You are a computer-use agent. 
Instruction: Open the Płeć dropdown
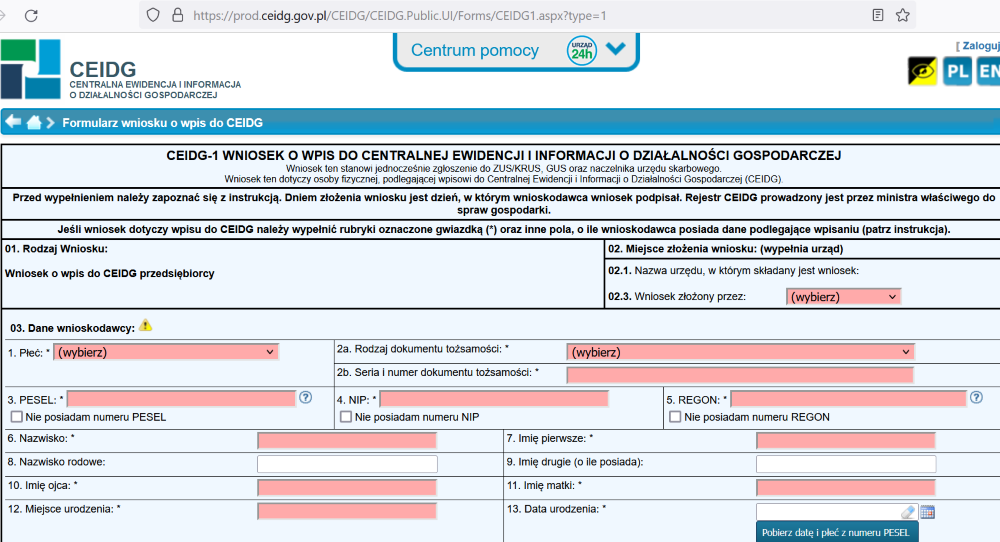pos(166,352)
